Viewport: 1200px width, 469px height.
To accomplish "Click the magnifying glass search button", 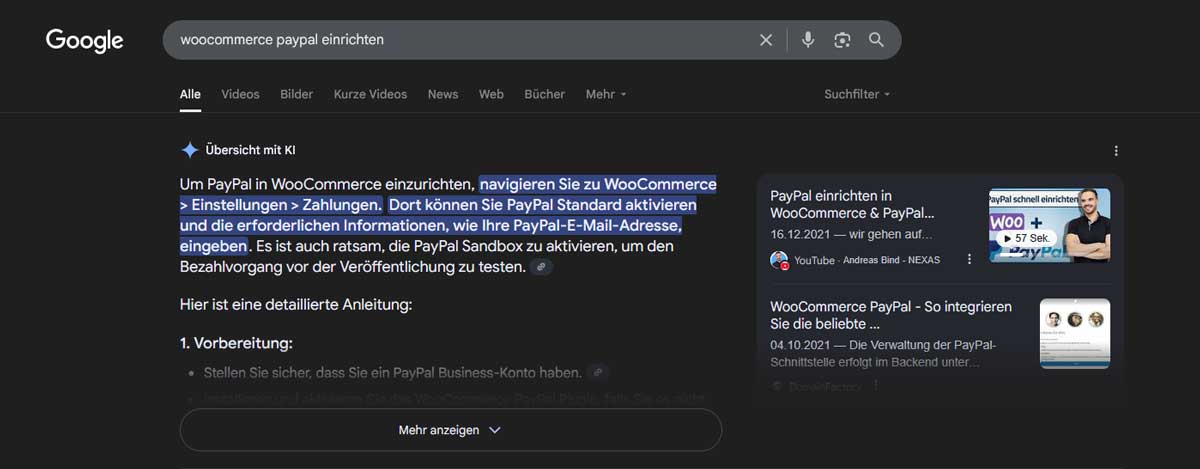I will coord(876,40).
